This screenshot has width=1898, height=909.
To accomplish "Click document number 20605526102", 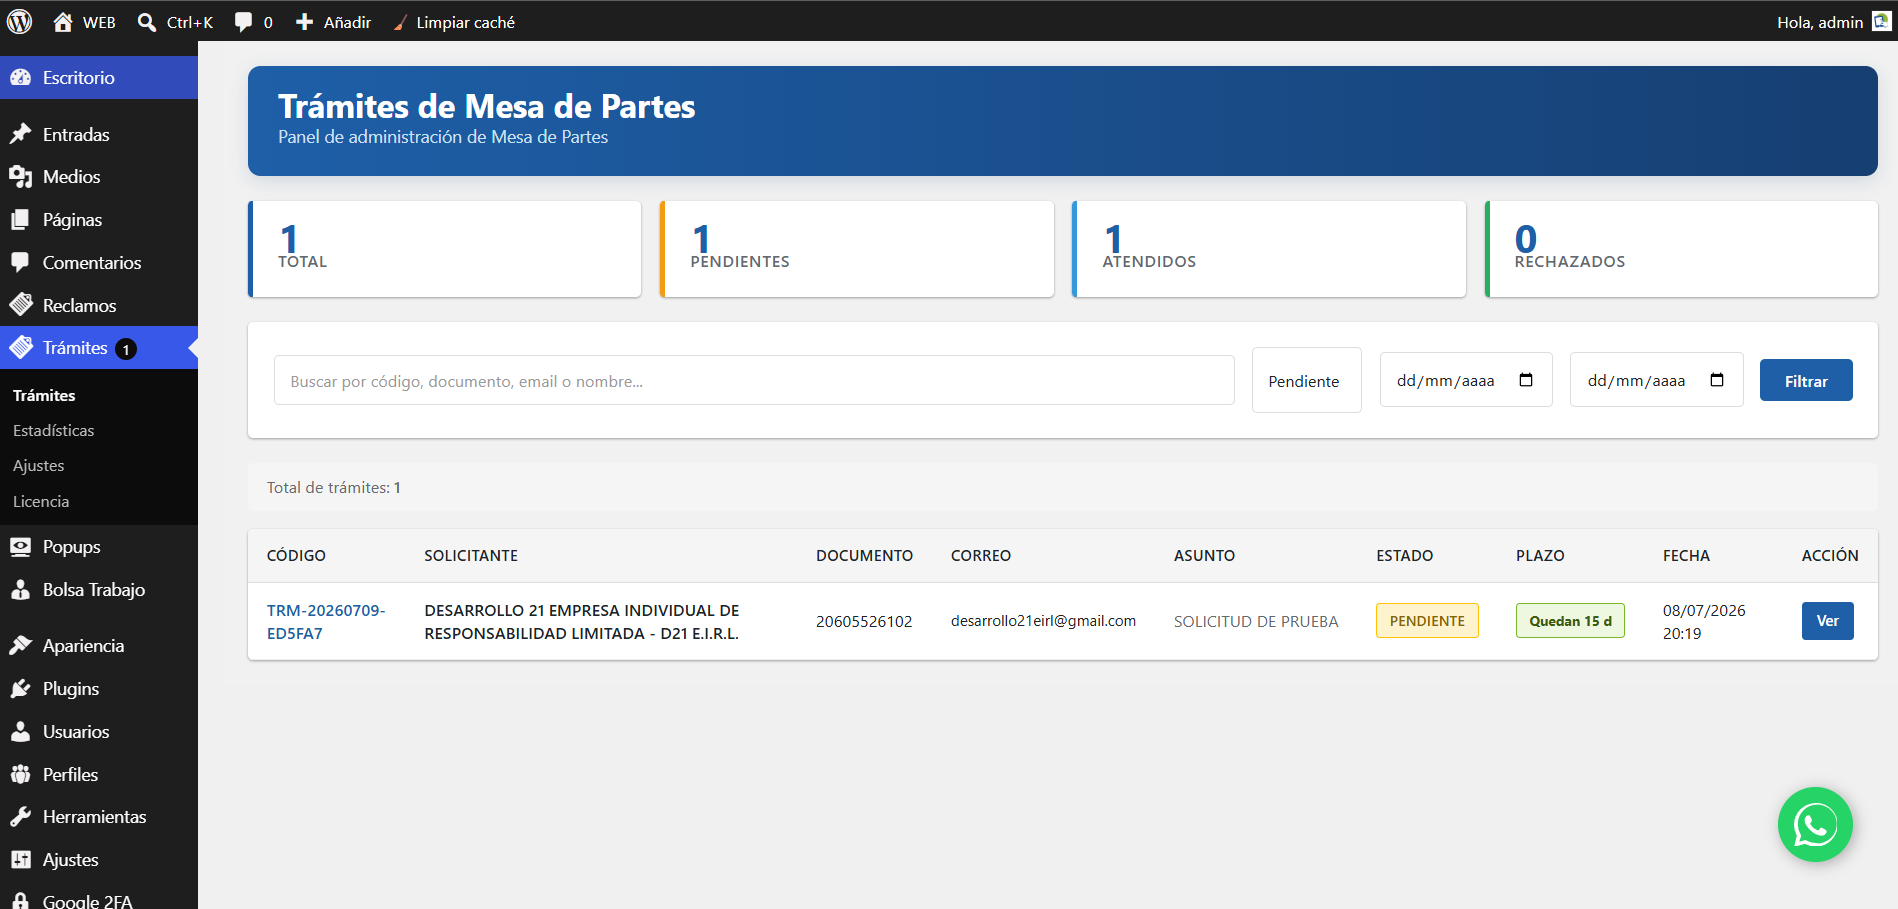I will [864, 622].
